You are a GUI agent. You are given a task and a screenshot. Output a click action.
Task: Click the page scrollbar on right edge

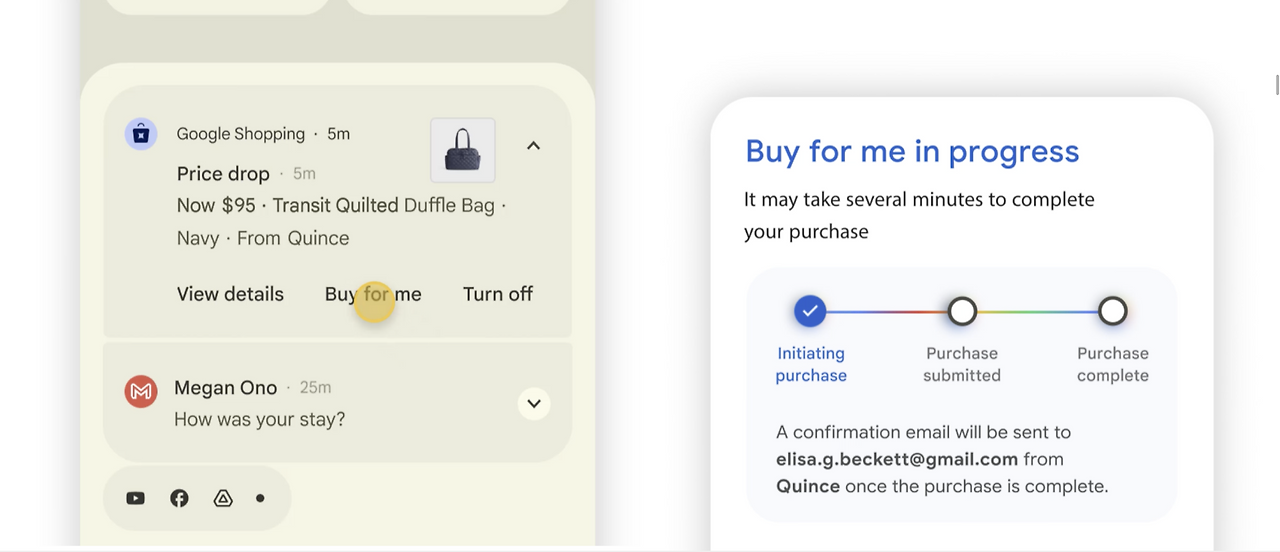click(1277, 85)
